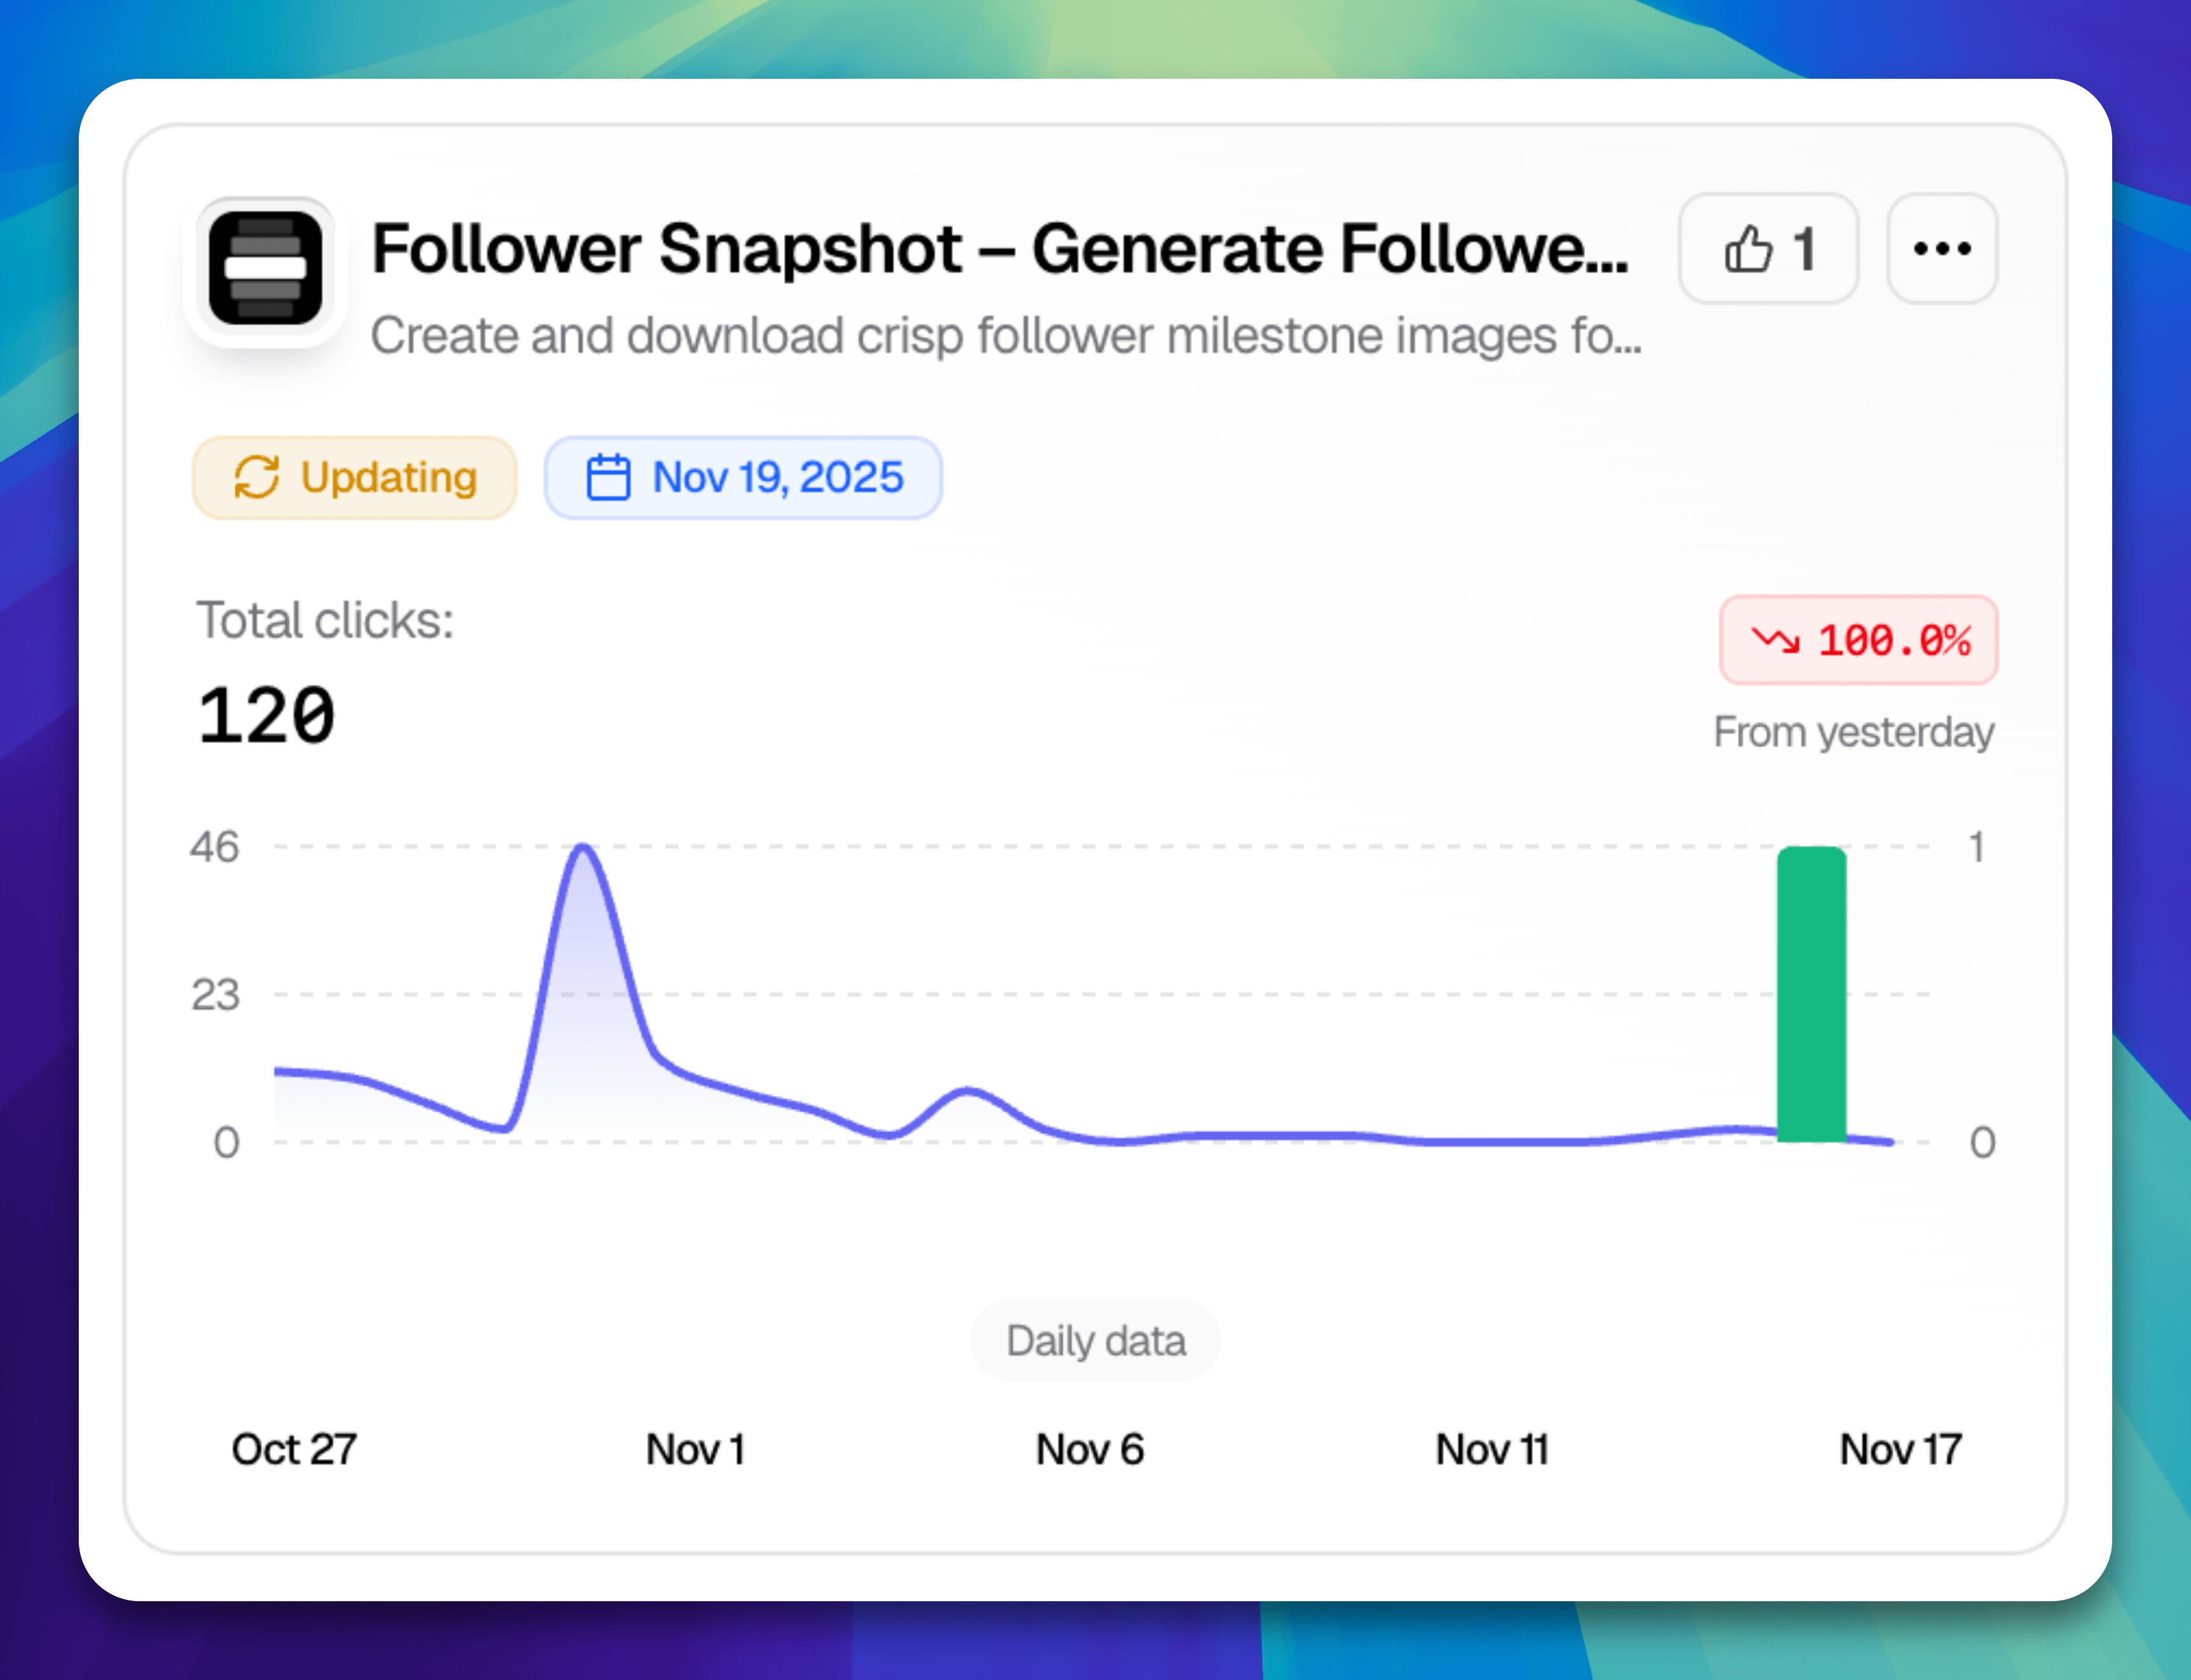Open the three-dots more options menu
This screenshot has width=2191, height=1680.
[x=1942, y=249]
